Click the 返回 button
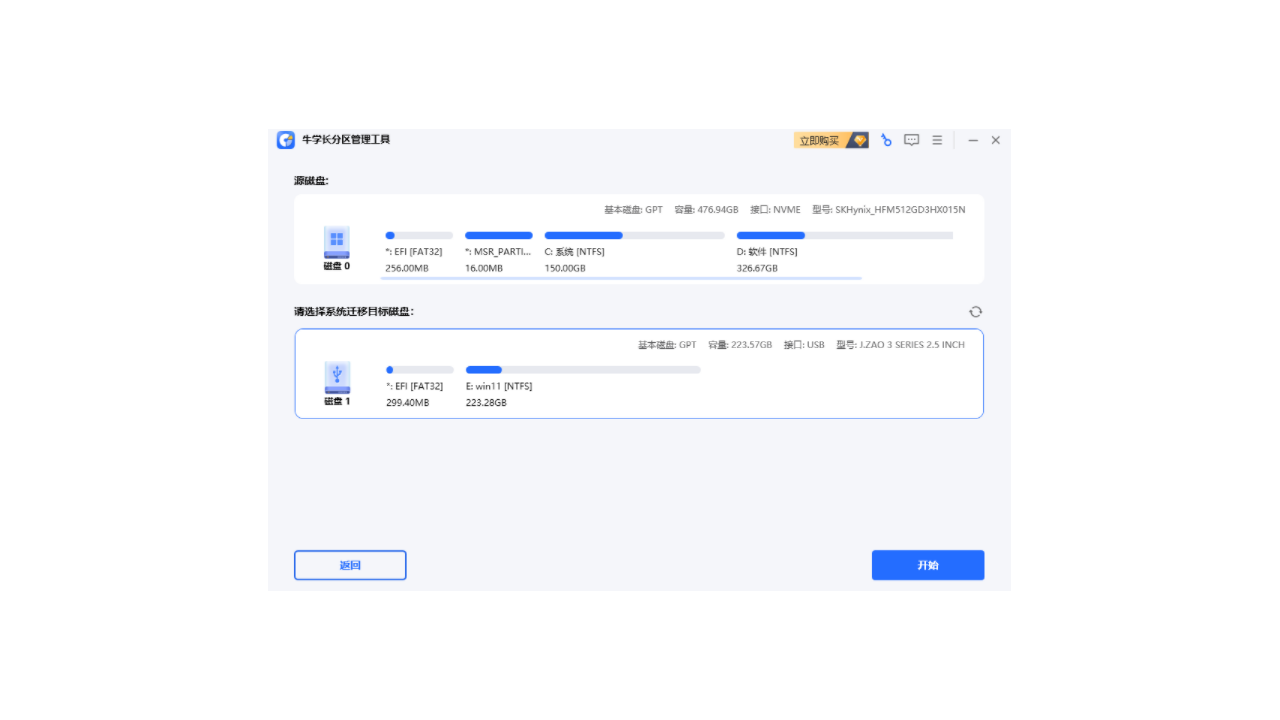 349,565
